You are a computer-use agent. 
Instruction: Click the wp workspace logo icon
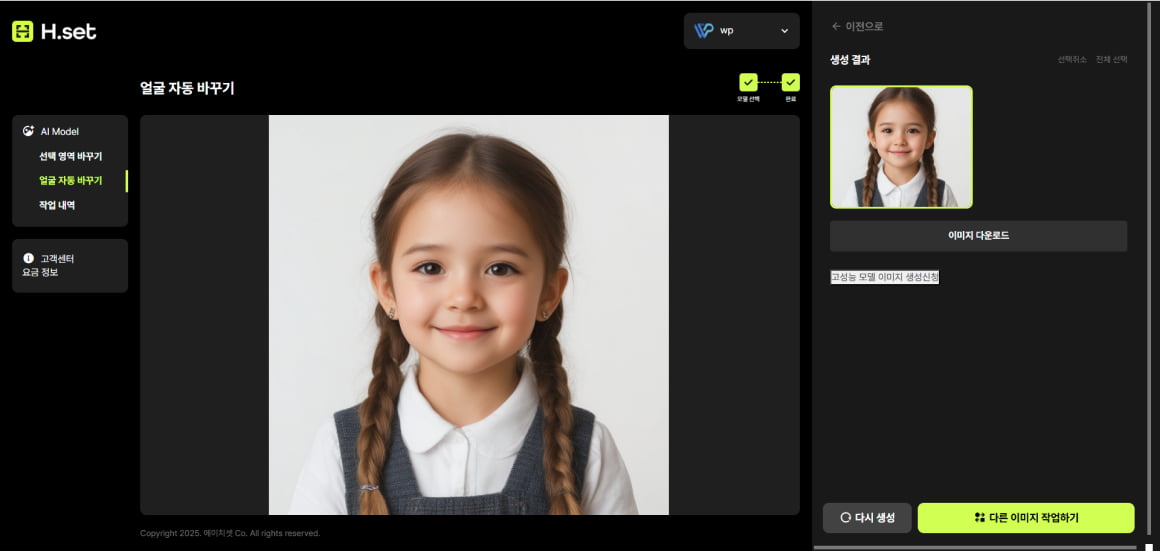tap(704, 31)
